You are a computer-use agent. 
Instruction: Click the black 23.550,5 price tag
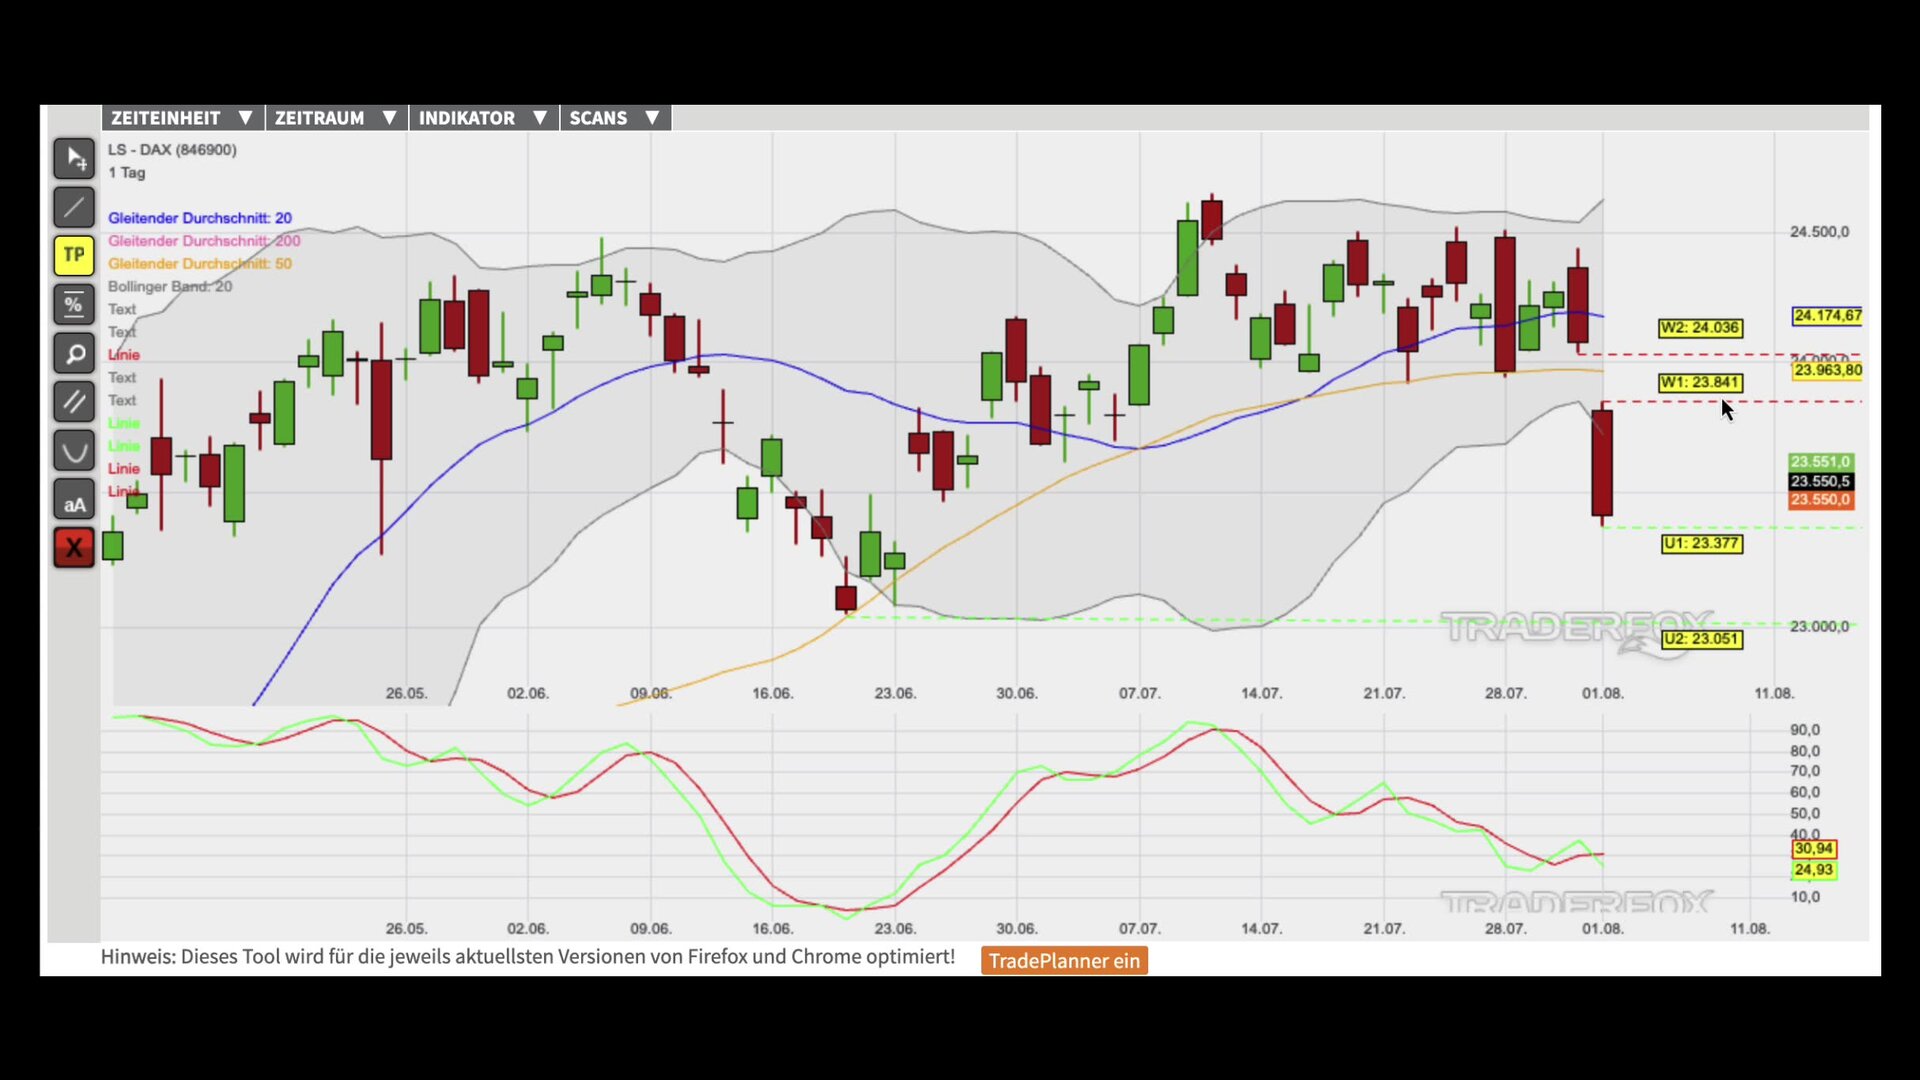click(x=1820, y=481)
